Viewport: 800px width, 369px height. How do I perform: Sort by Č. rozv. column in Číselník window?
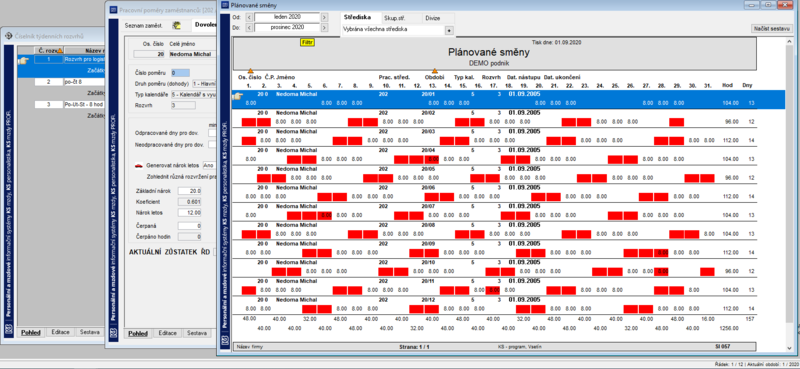coord(49,50)
